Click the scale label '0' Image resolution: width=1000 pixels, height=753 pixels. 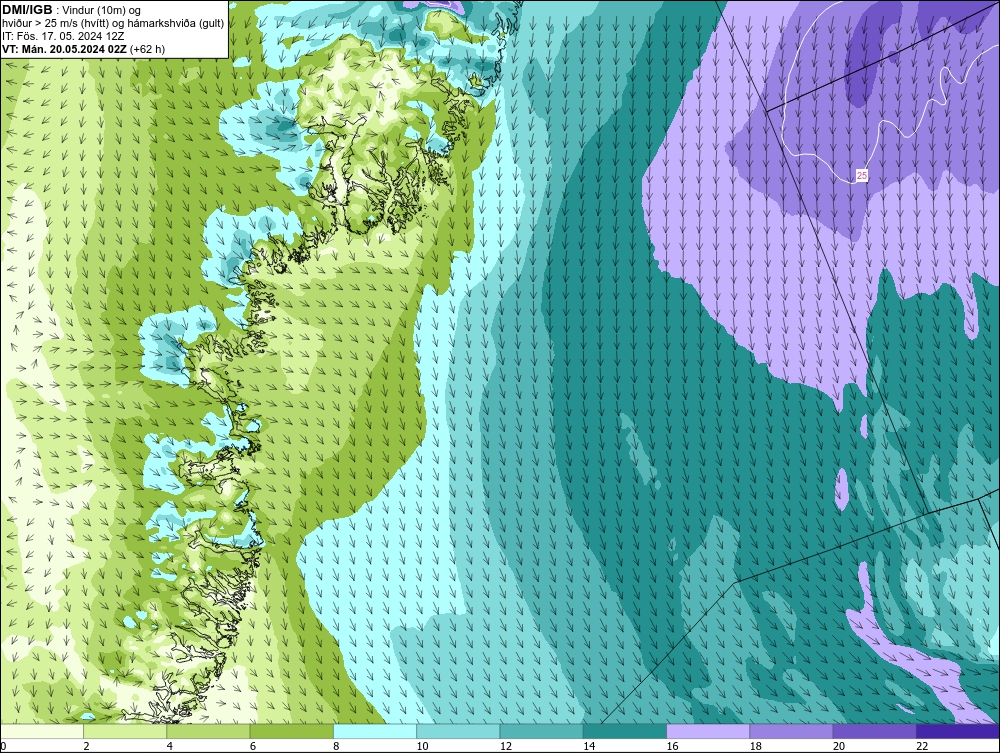point(3,747)
